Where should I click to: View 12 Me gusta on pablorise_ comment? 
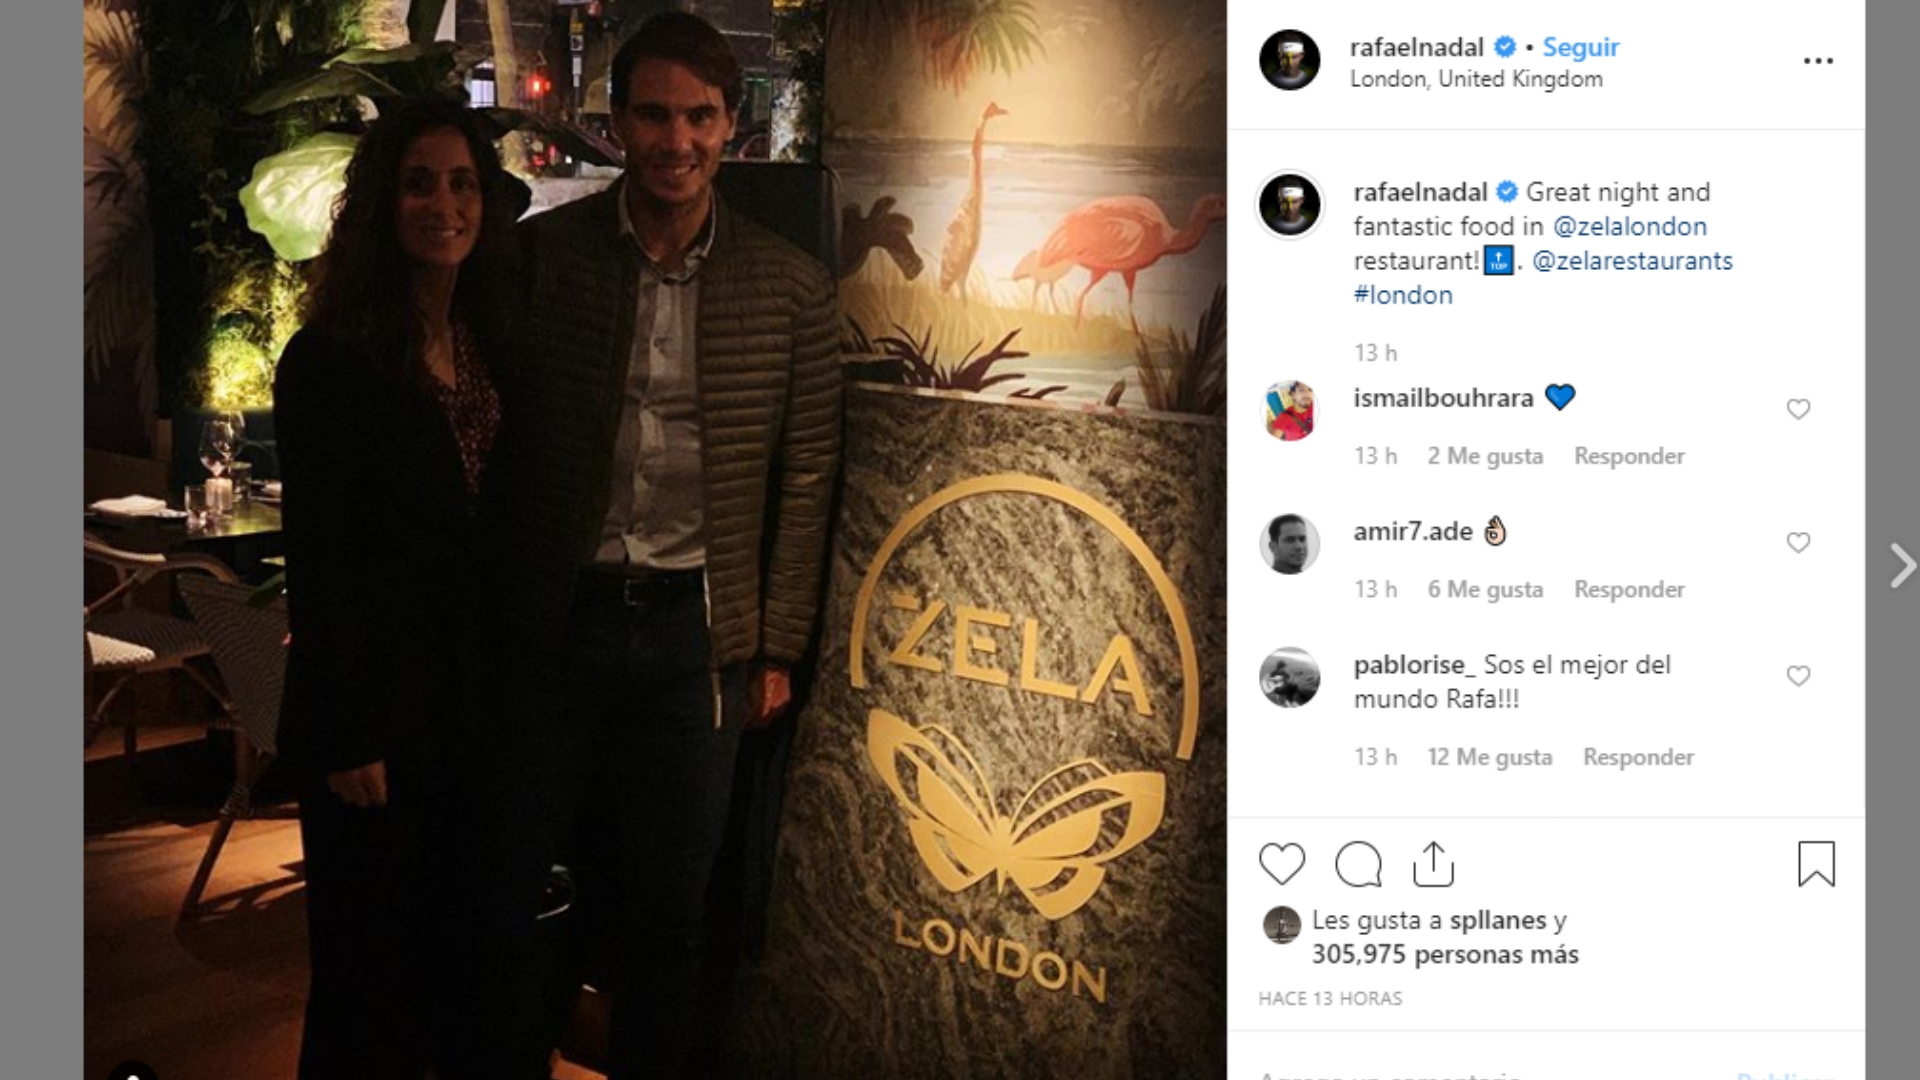point(1490,757)
